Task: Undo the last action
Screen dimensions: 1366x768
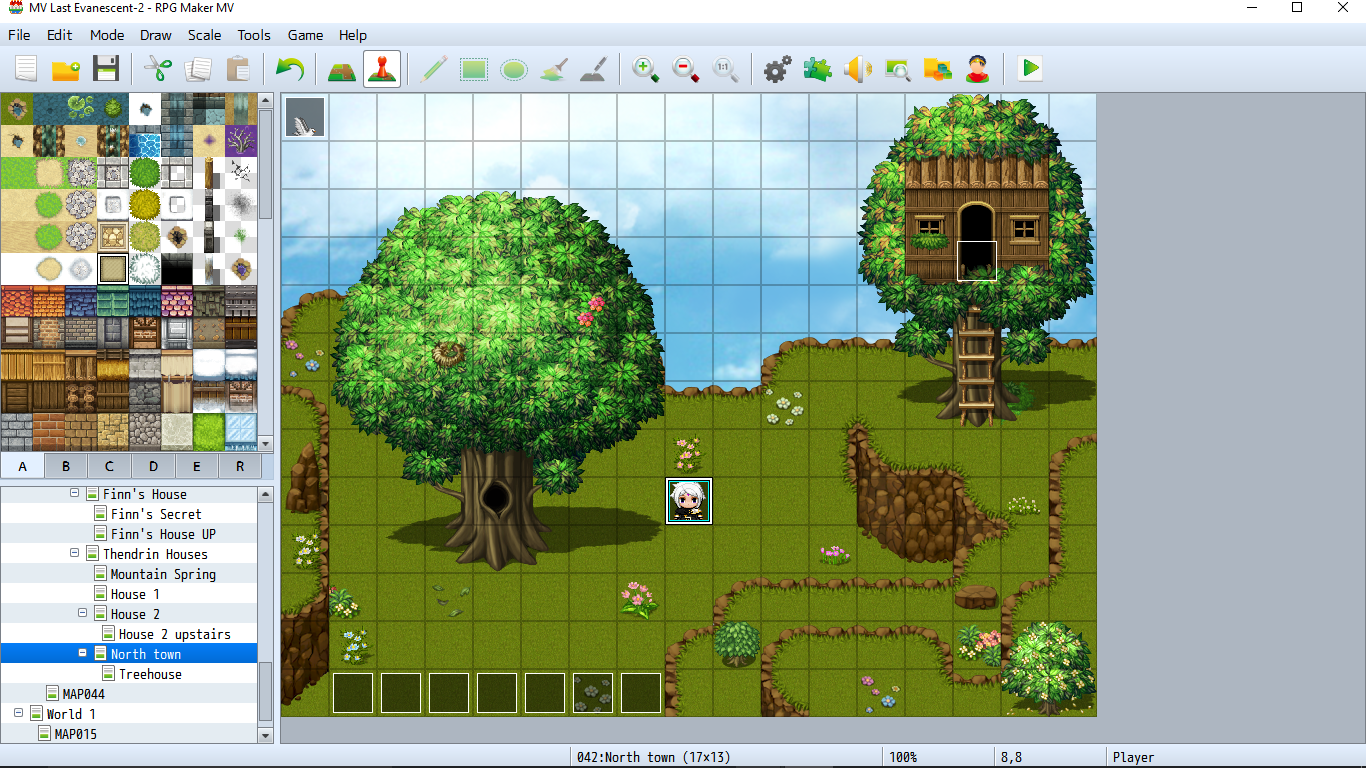Action: click(x=290, y=69)
